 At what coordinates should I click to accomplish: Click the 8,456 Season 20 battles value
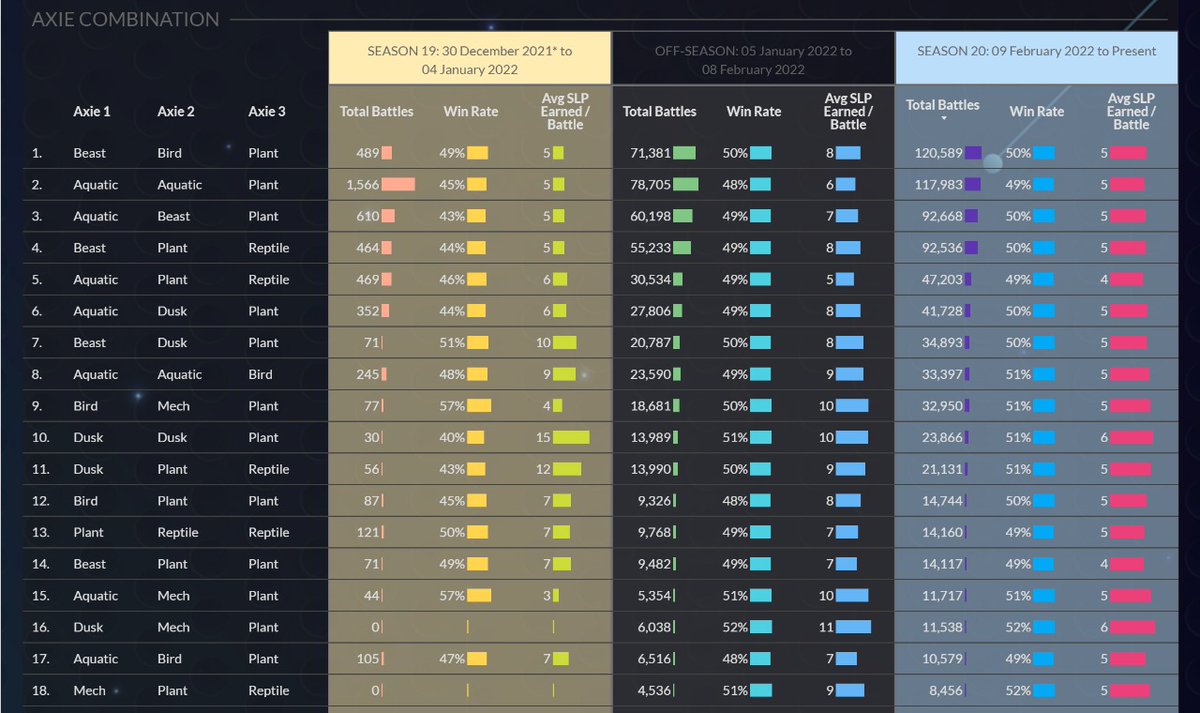(x=945, y=691)
